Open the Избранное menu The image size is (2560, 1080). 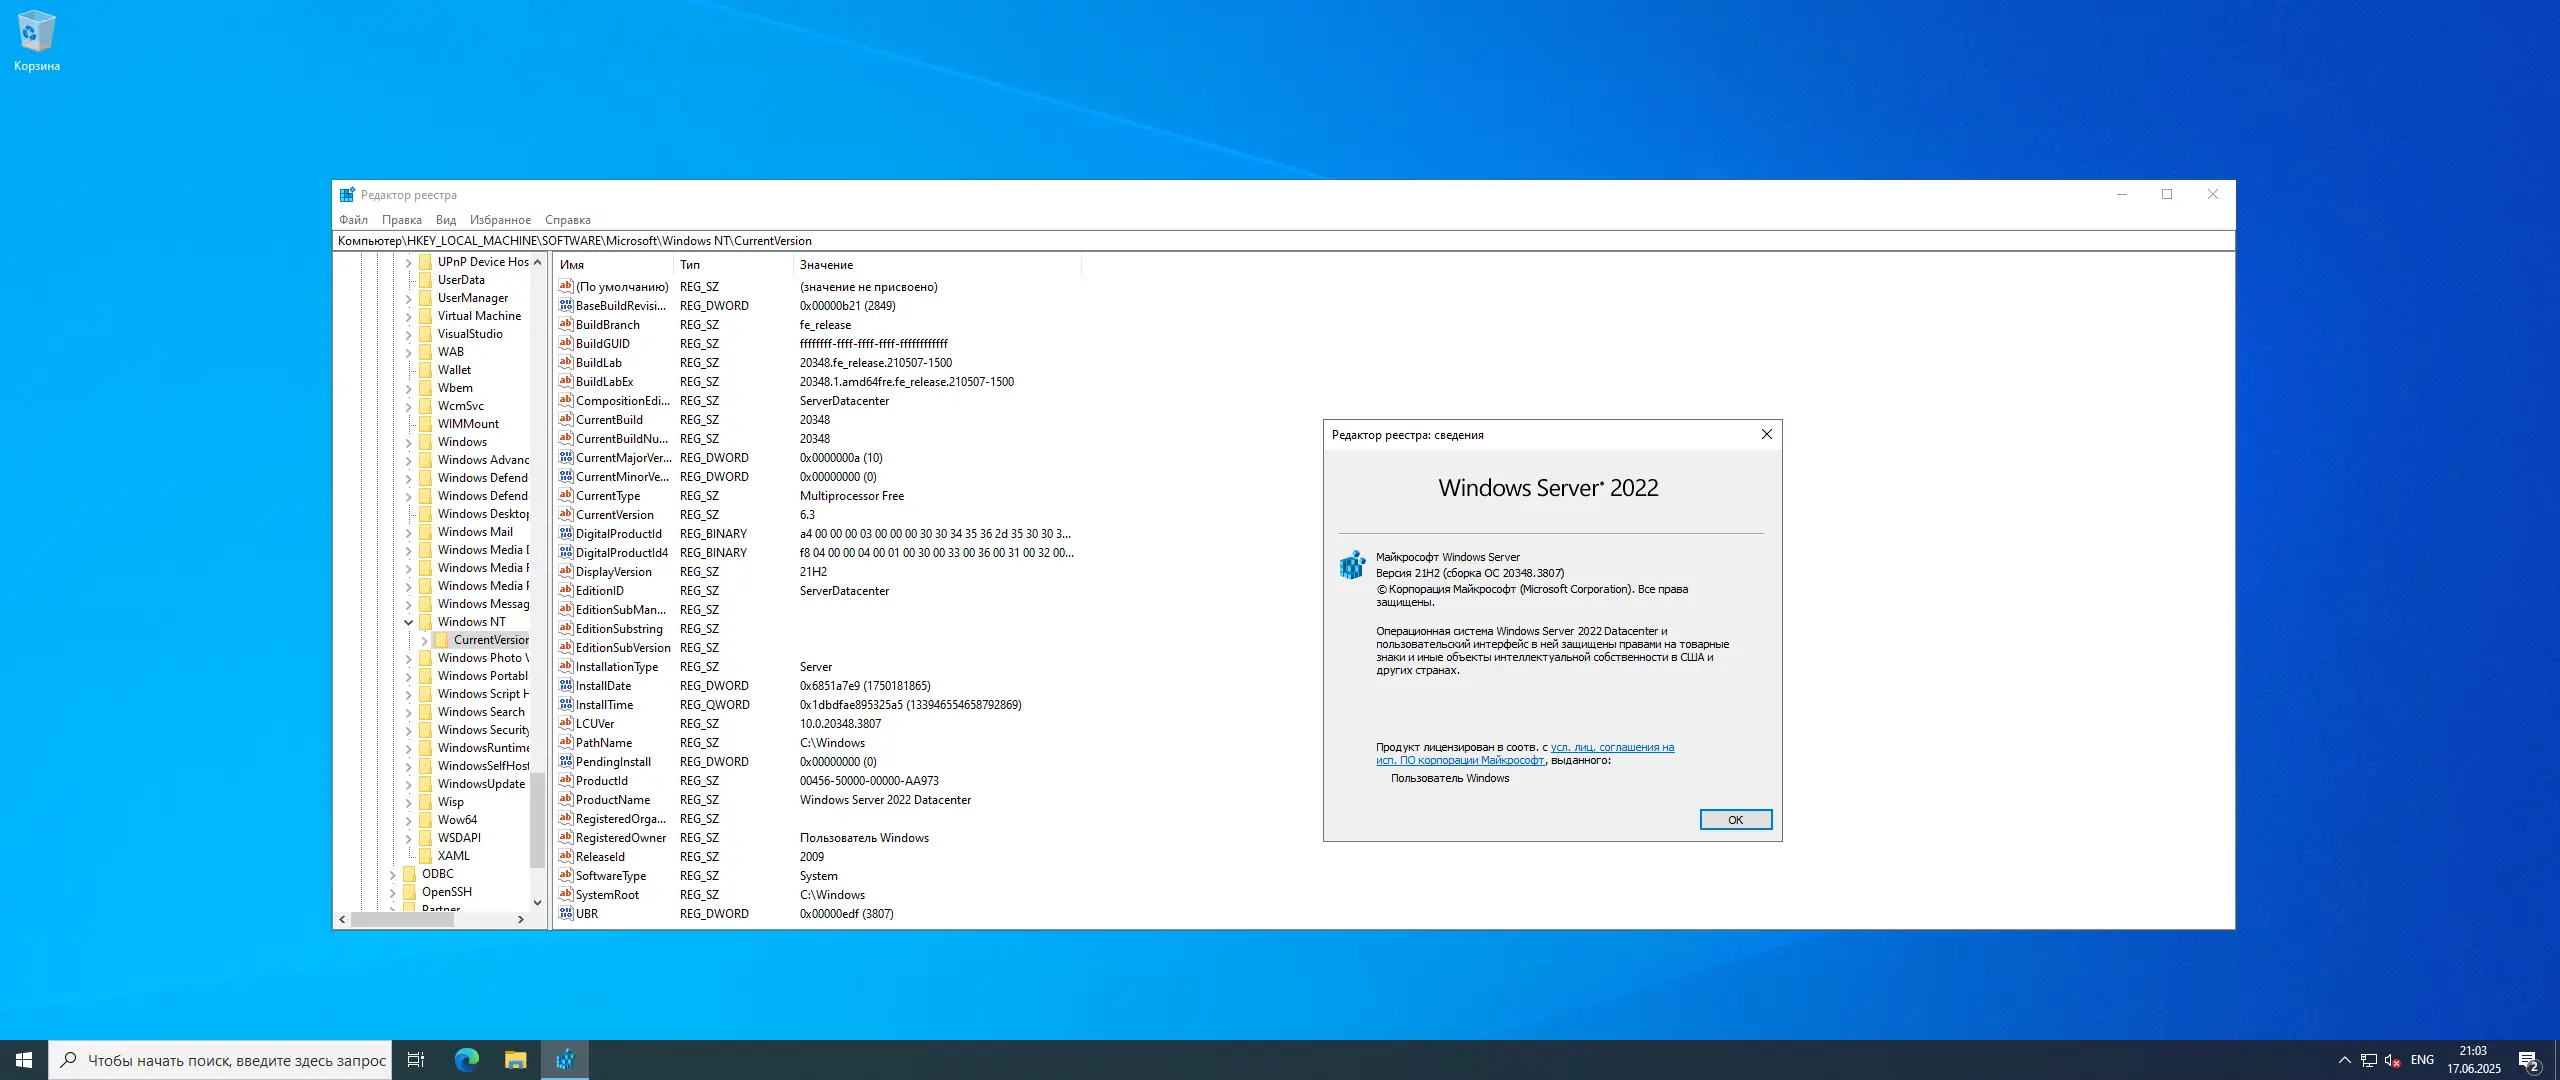(x=500, y=220)
